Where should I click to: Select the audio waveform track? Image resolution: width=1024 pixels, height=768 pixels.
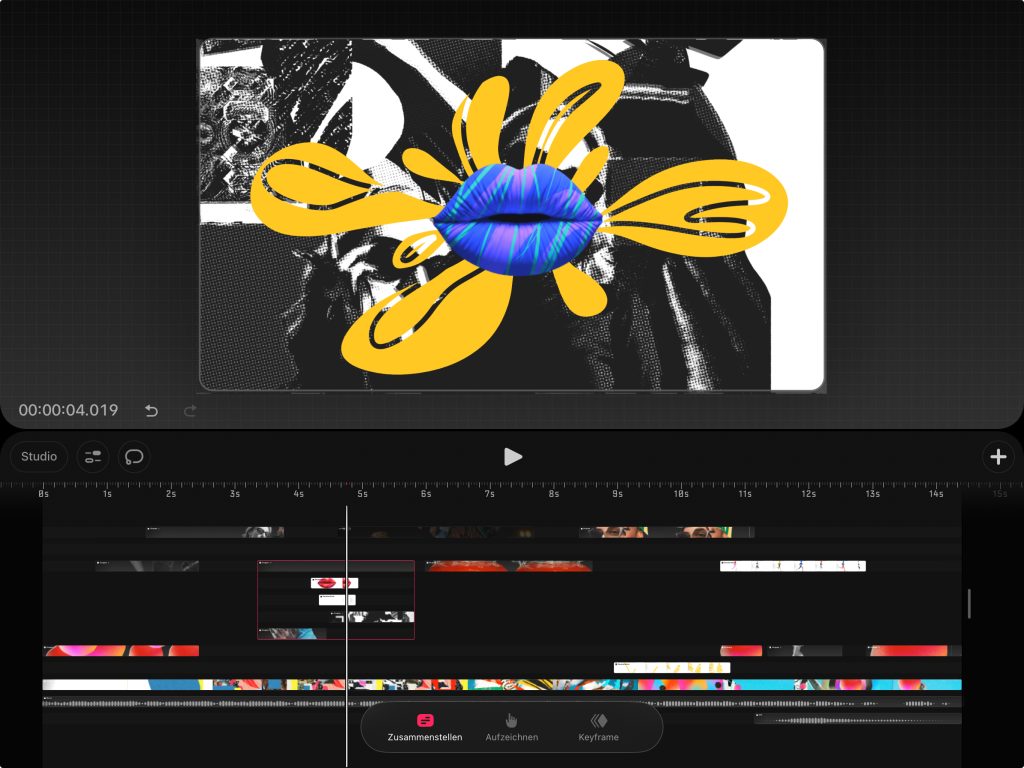point(200,703)
